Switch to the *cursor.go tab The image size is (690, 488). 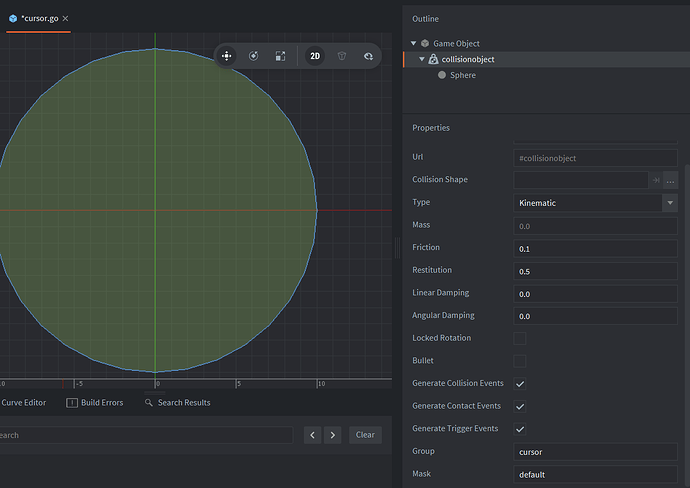point(39,19)
